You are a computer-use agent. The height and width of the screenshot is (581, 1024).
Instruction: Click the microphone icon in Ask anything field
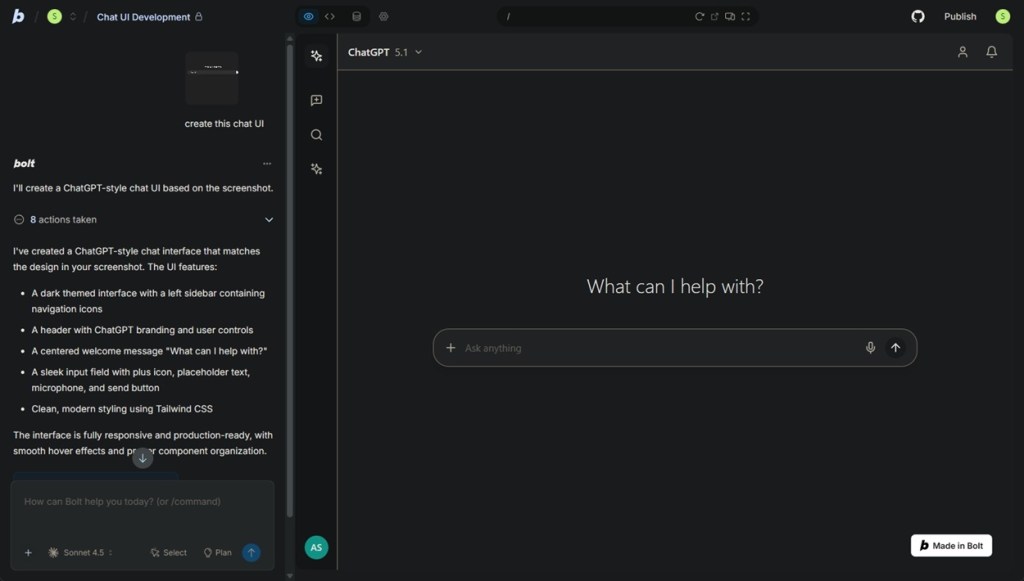(871, 347)
